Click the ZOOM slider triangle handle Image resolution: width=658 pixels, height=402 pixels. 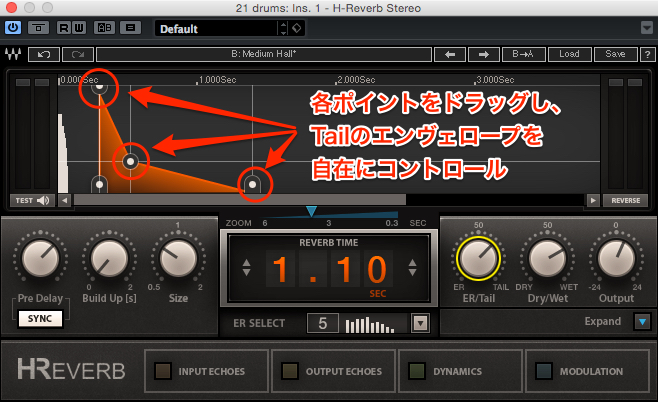[311, 211]
